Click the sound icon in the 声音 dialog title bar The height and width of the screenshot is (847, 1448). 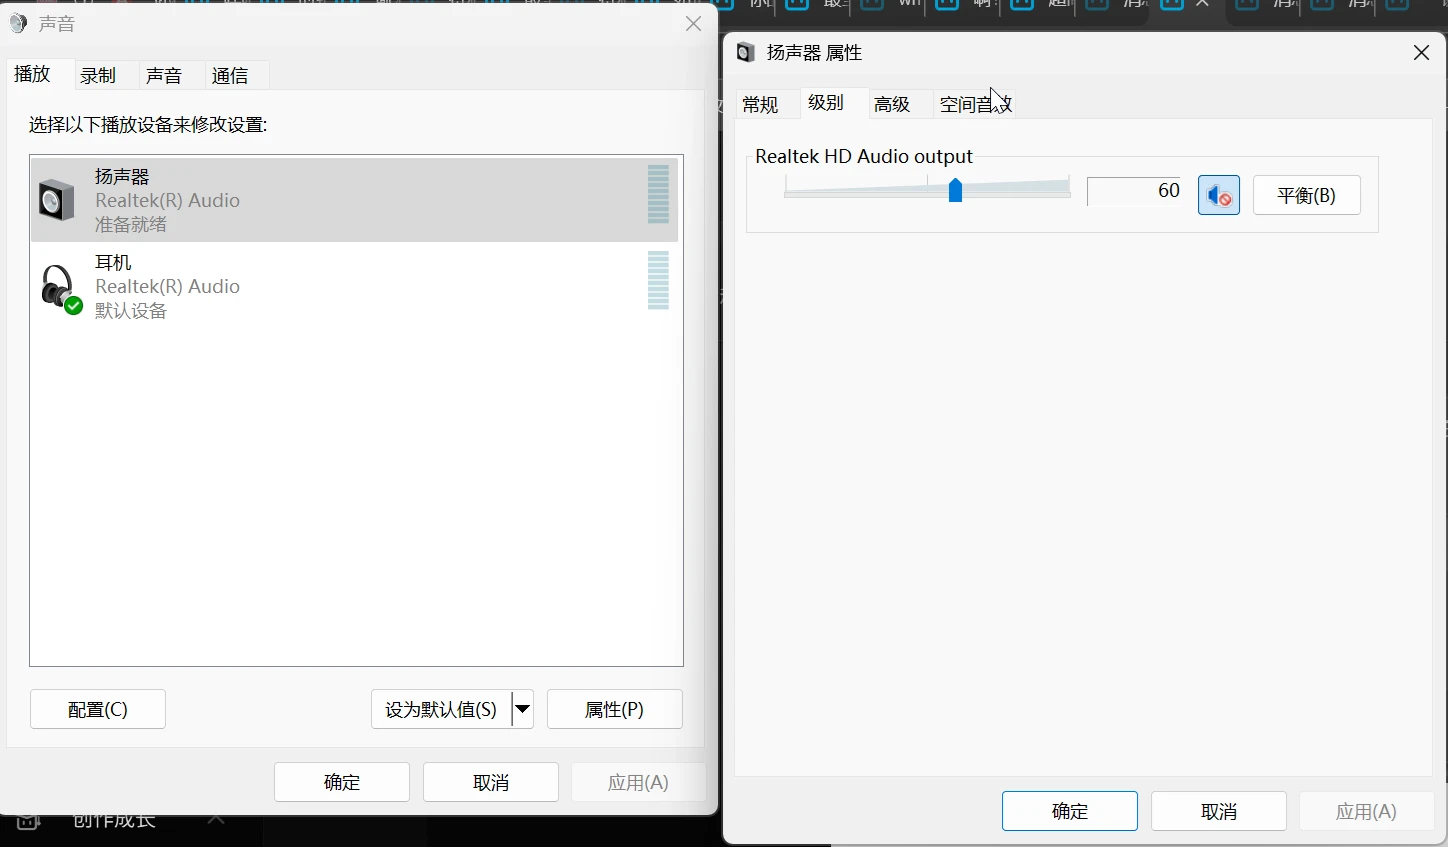point(17,22)
